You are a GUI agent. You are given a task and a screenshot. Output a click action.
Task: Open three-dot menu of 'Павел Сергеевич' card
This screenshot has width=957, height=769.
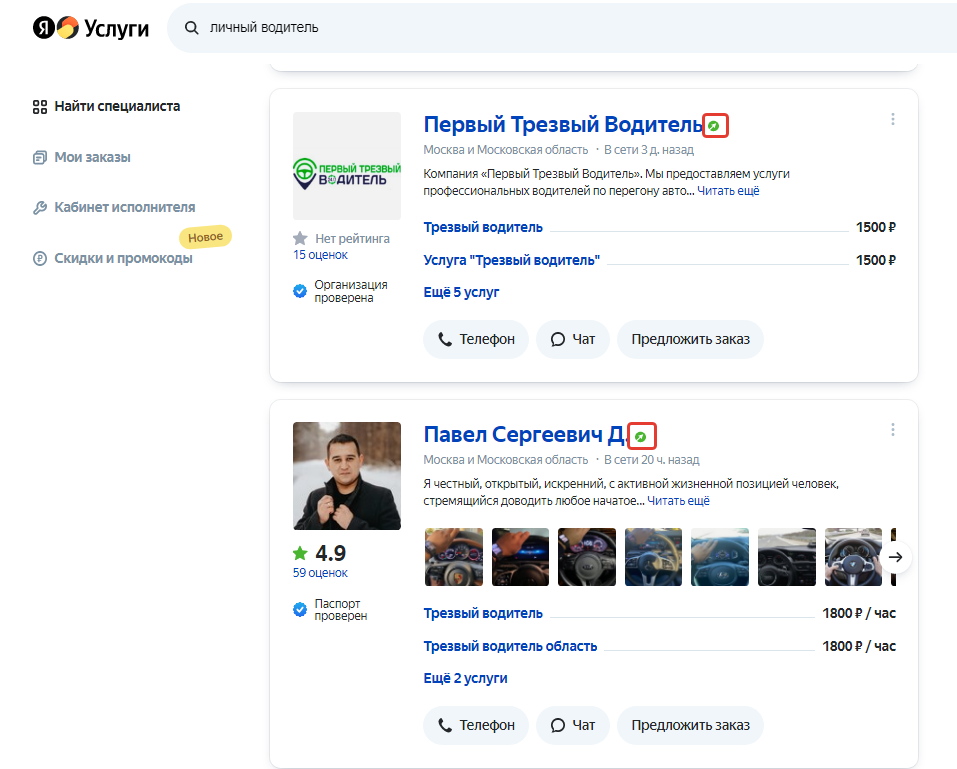[x=893, y=430]
